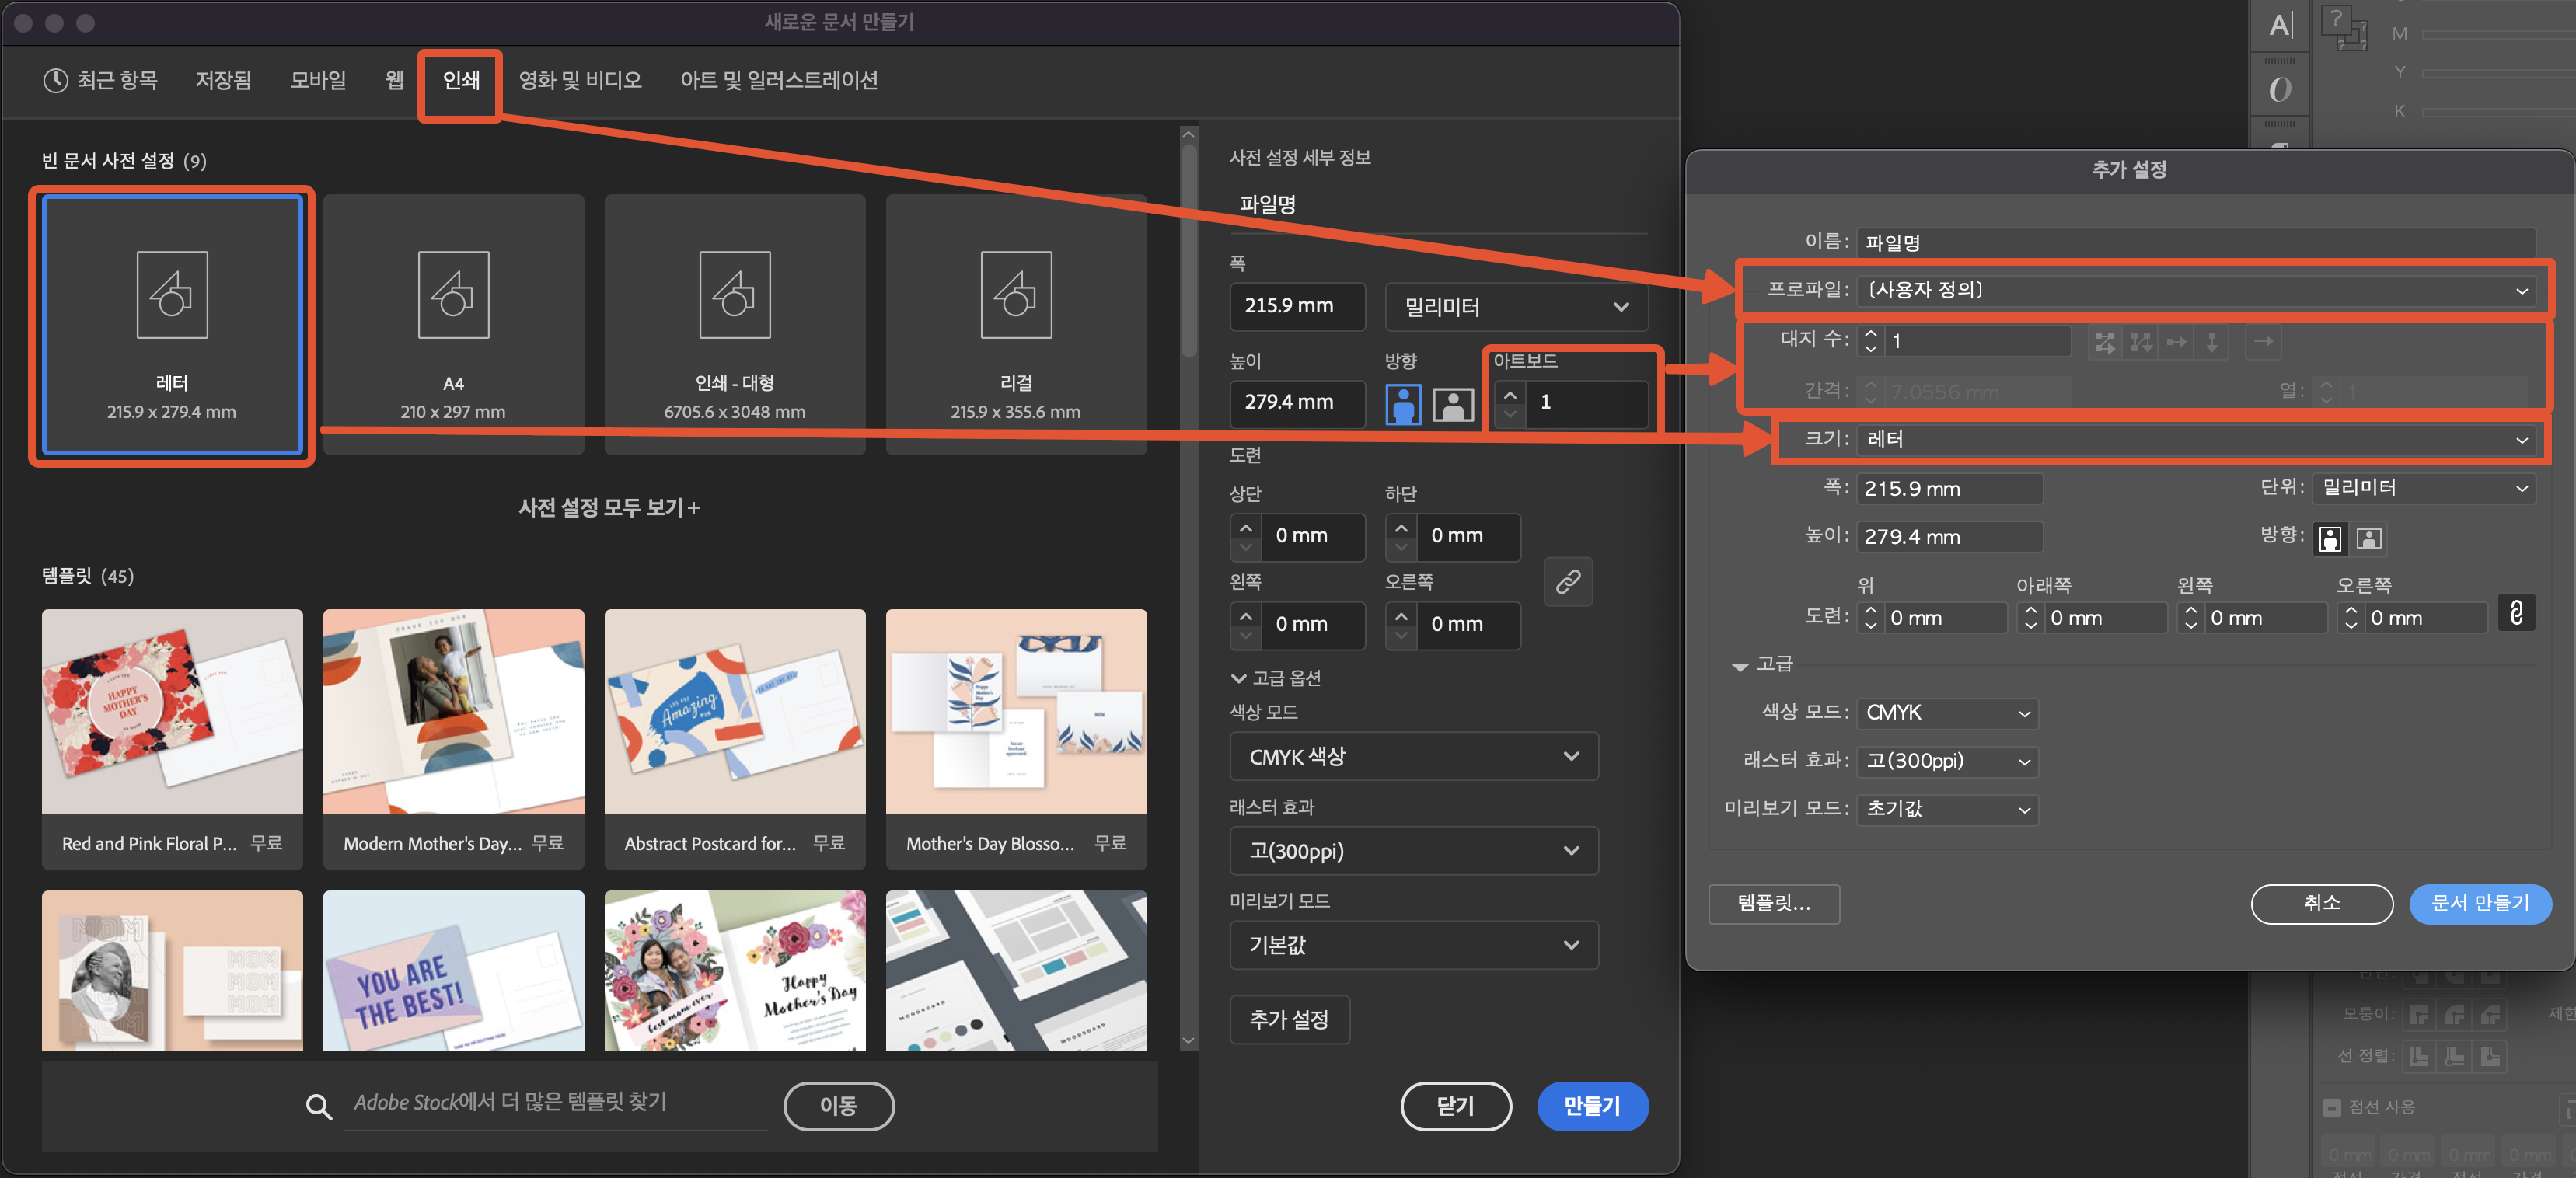Image resolution: width=2576 pixels, height=1178 pixels.
Task: Open the 프로파일 dropdown in 추가 설정
Action: [x=2195, y=290]
